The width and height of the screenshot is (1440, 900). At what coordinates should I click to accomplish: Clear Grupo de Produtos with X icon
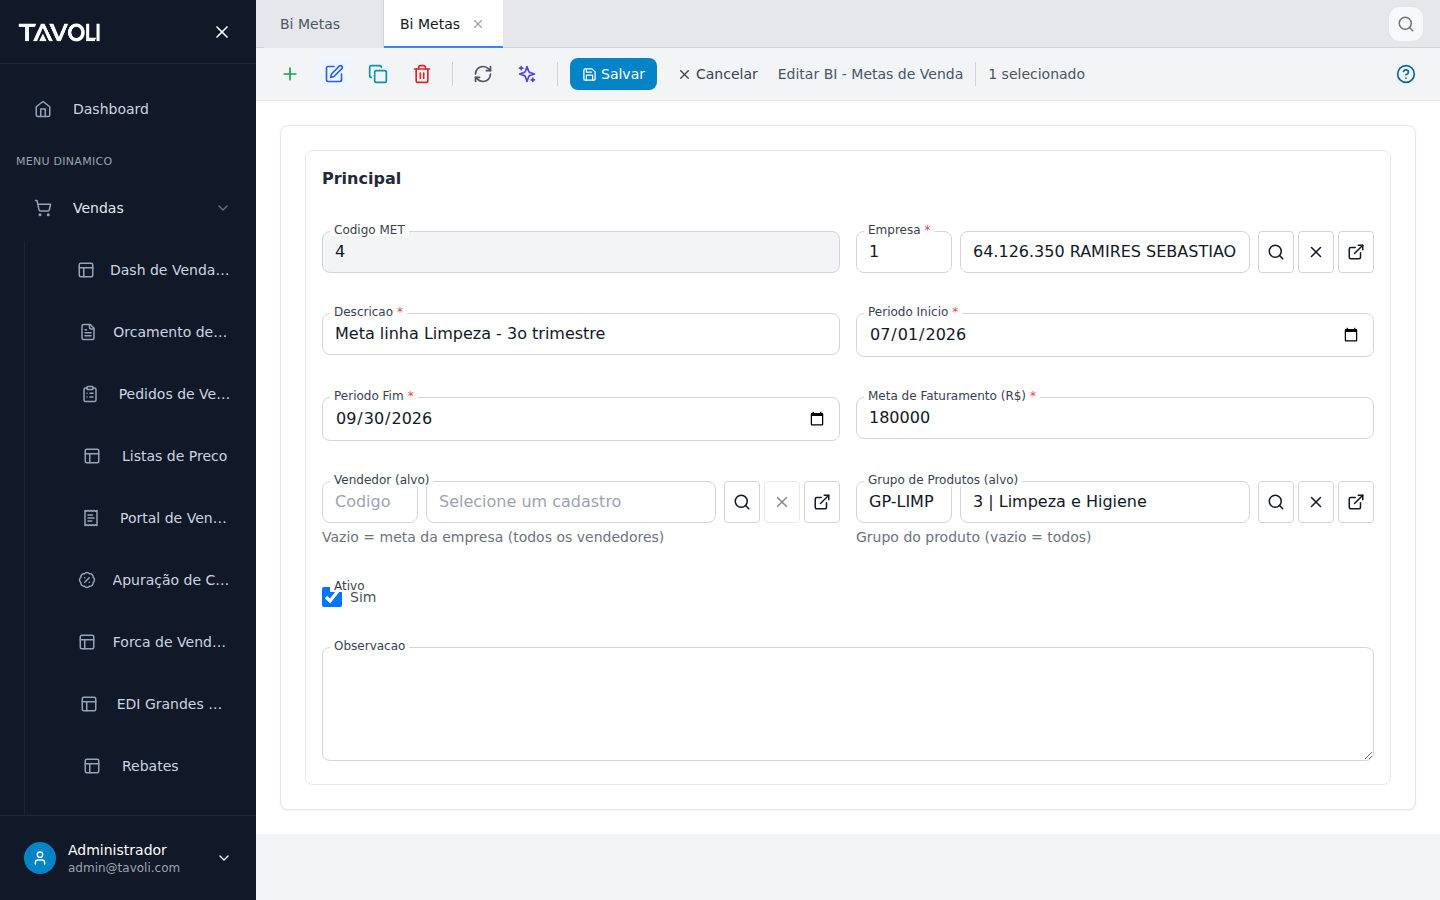[x=1316, y=502]
